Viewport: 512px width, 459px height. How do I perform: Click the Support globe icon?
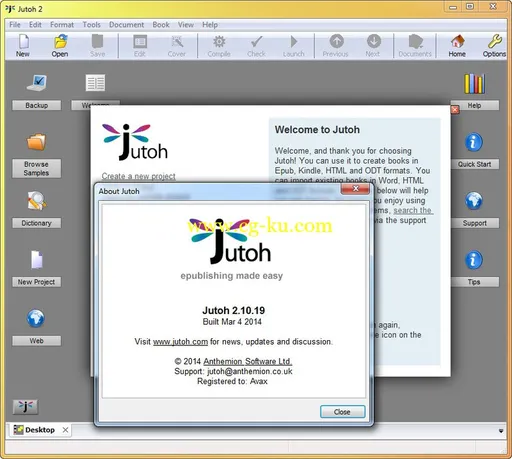pos(474,201)
